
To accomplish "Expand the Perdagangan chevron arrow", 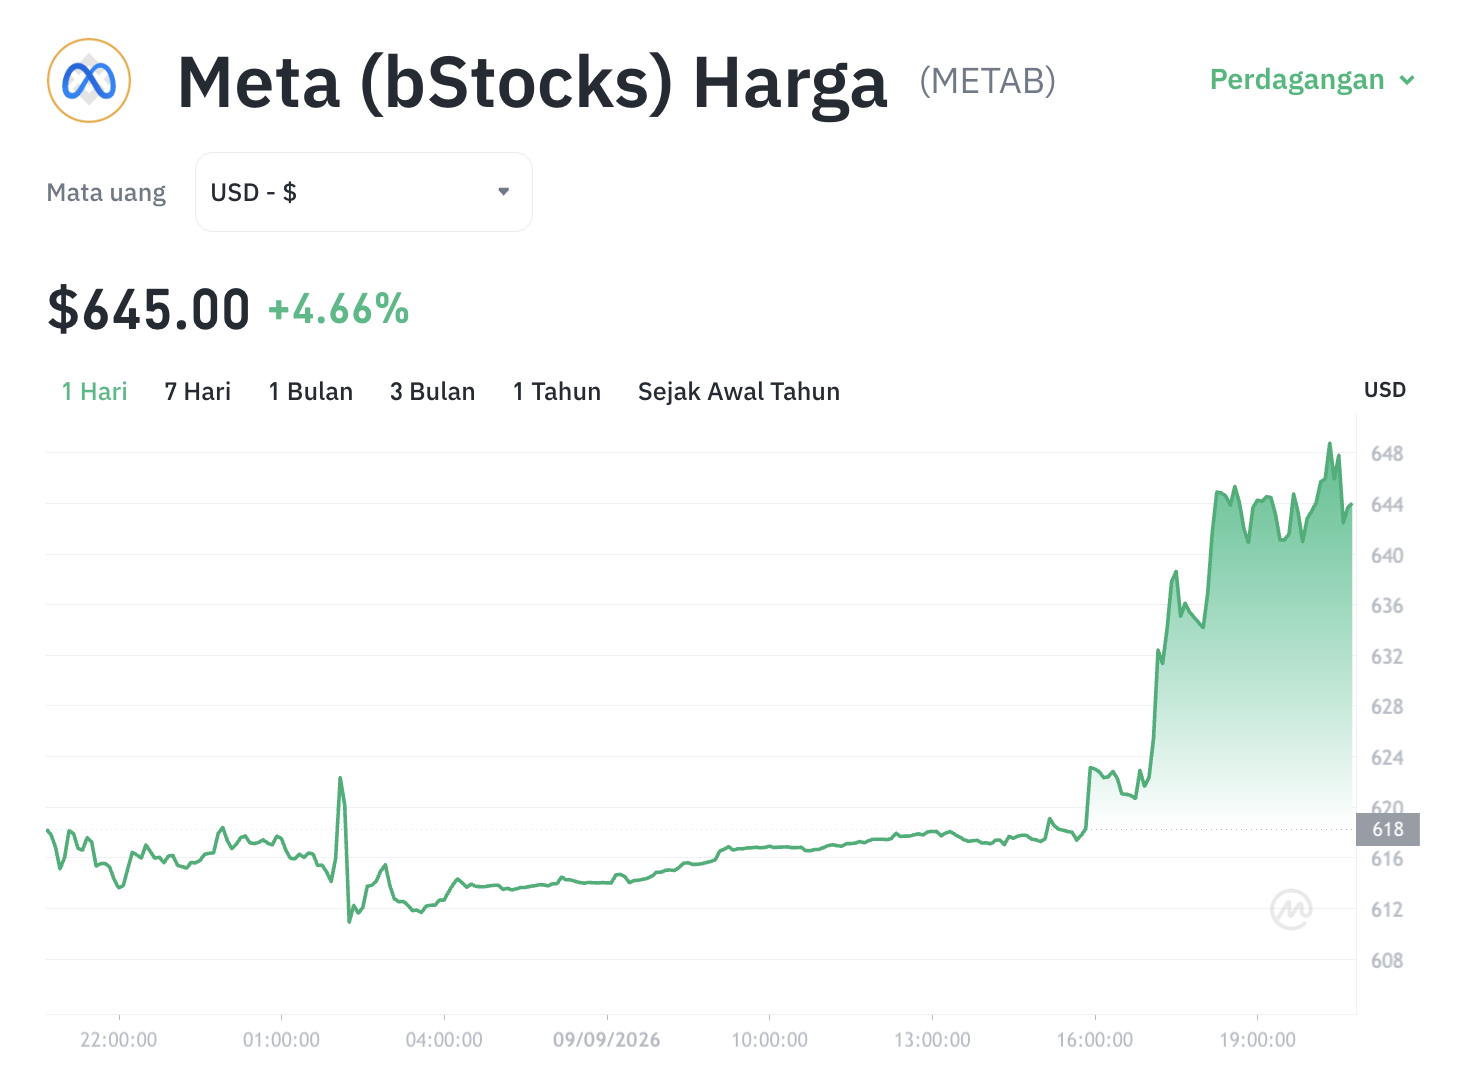I will point(1407,80).
